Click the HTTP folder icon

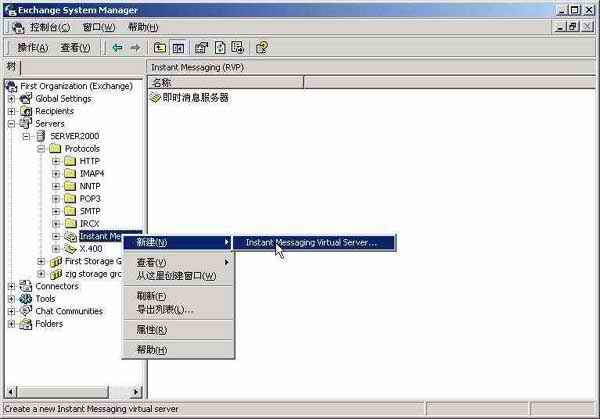[70, 161]
